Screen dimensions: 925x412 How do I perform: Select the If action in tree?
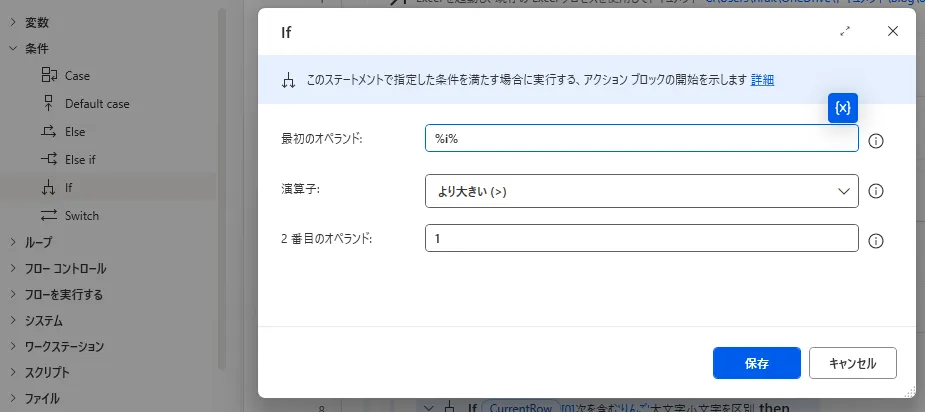click(68, 187)
